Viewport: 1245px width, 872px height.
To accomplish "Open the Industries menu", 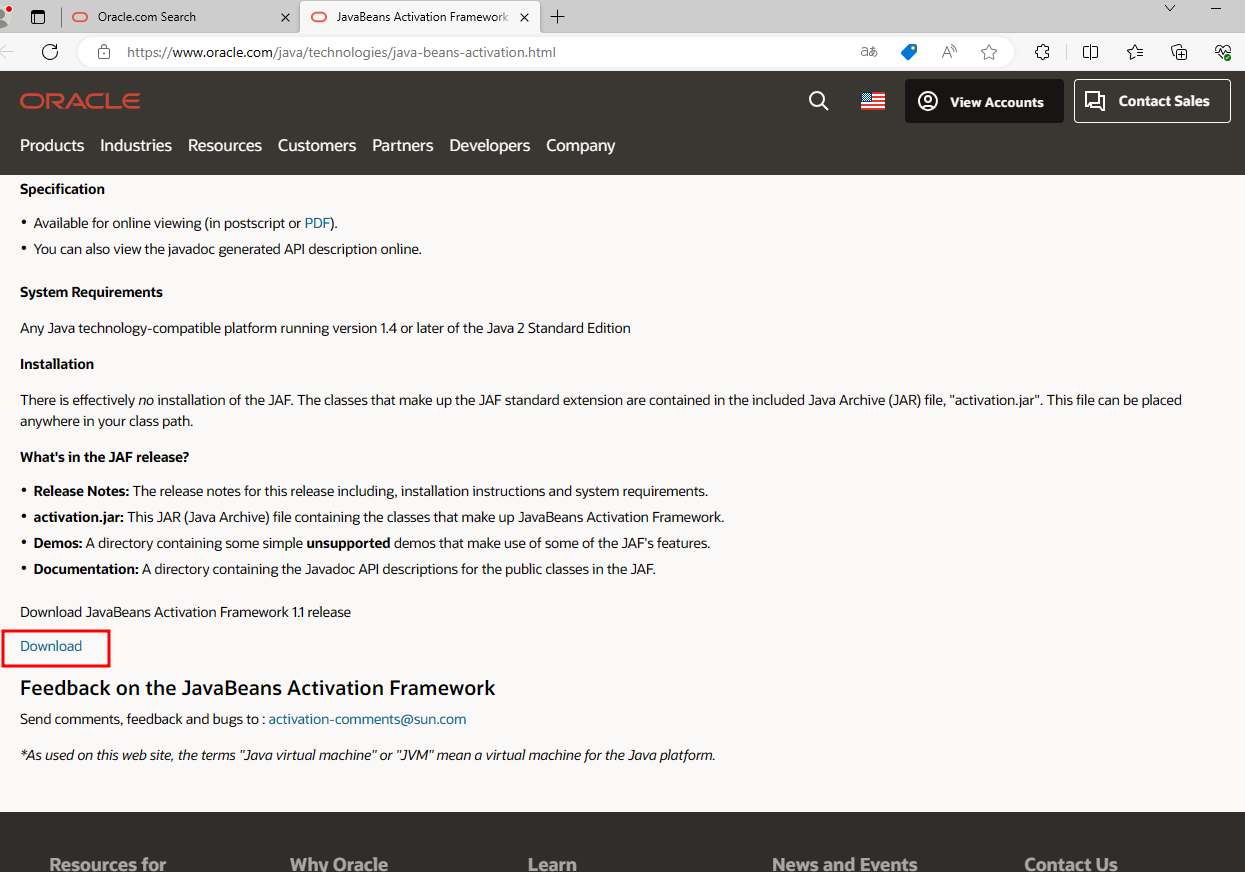I will coord(136,146).
